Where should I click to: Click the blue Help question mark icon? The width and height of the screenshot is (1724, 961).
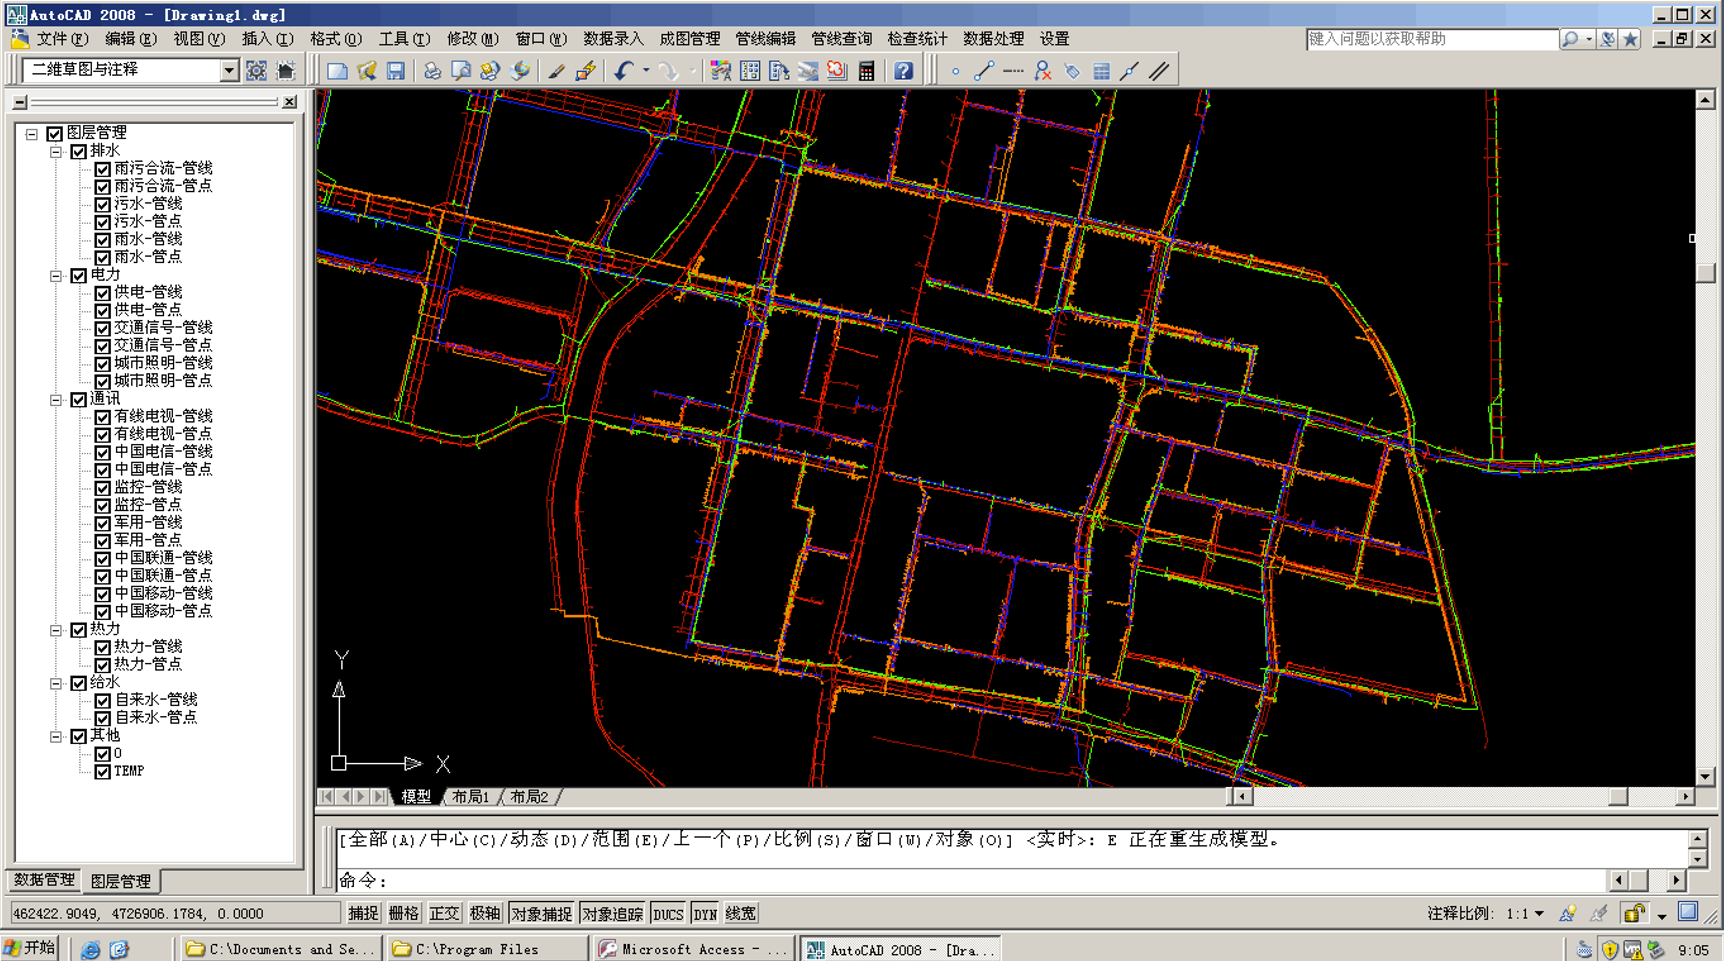pos(903,71)
